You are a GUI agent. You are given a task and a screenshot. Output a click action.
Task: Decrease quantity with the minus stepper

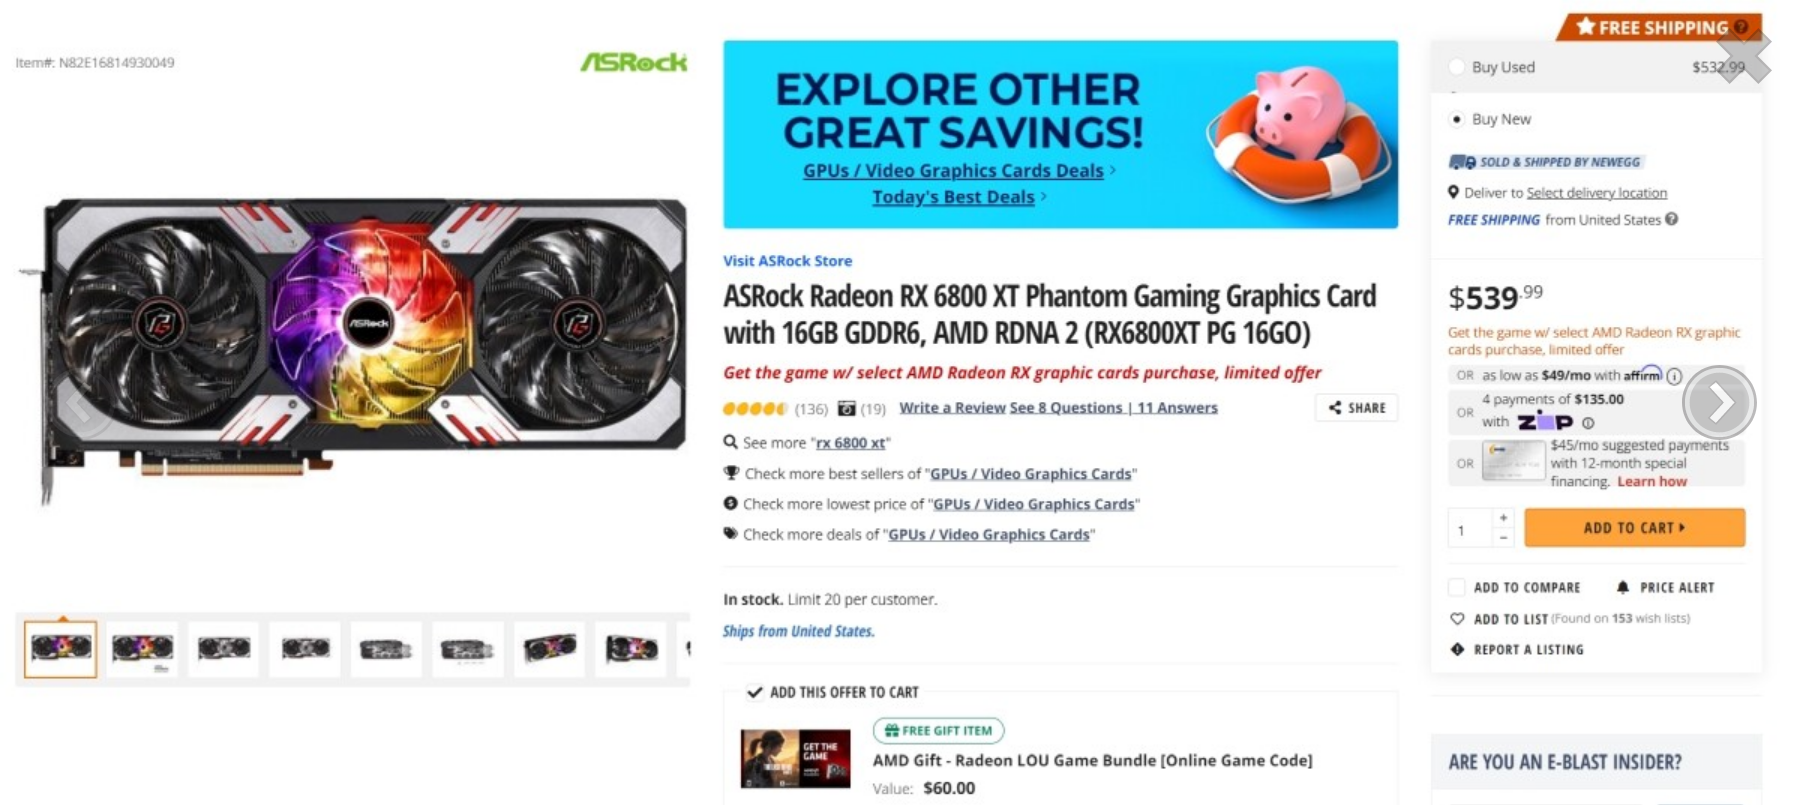(1503, 537)
